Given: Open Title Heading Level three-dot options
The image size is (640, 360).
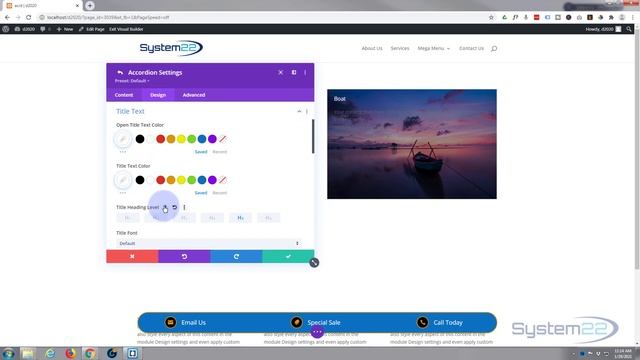Looking at the screenshot, I should pos(184,207).
